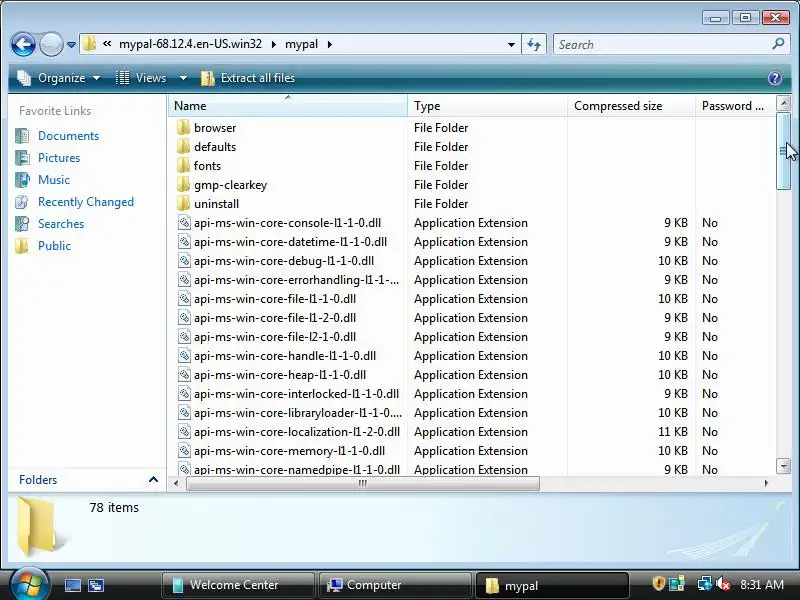Select api-ms-win-core-interlocked-l1-1-0.dll
This screenshot has height=600, width=800.
(296, 394)
